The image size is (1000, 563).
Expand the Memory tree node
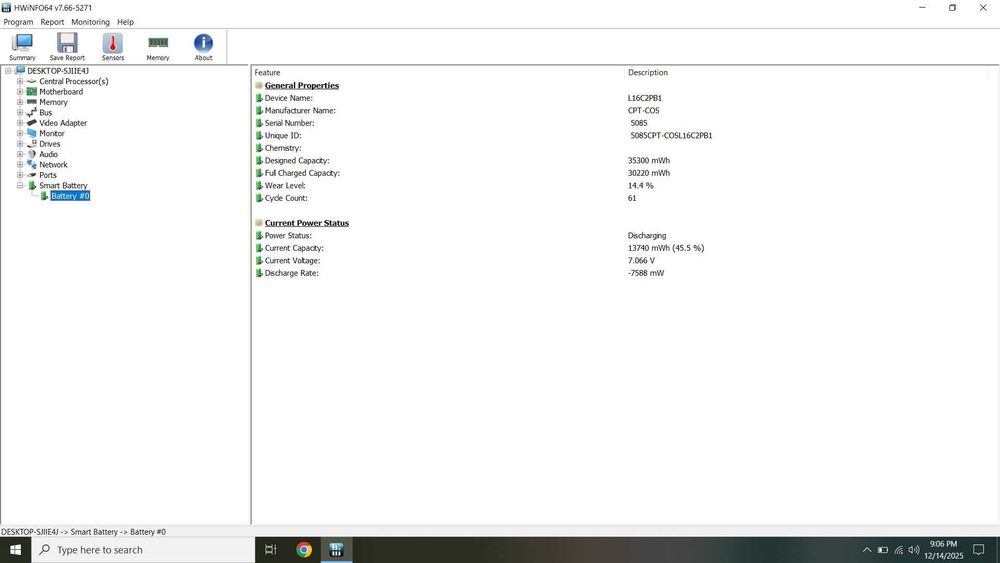[x=20, y=102]
